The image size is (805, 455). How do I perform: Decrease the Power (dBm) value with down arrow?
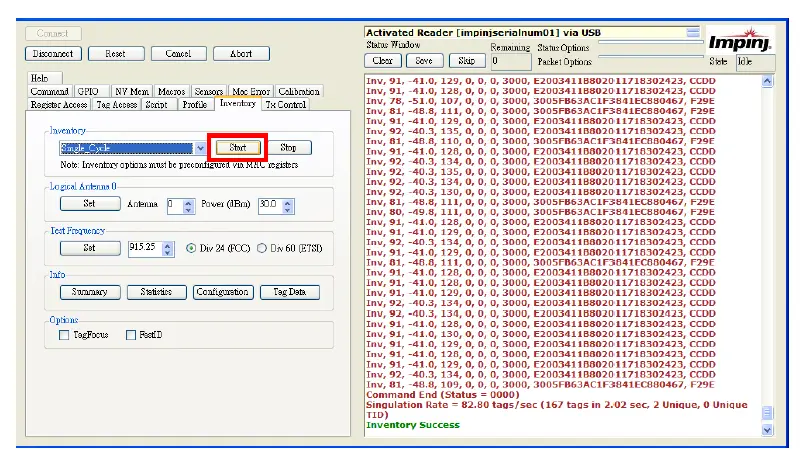289,209
